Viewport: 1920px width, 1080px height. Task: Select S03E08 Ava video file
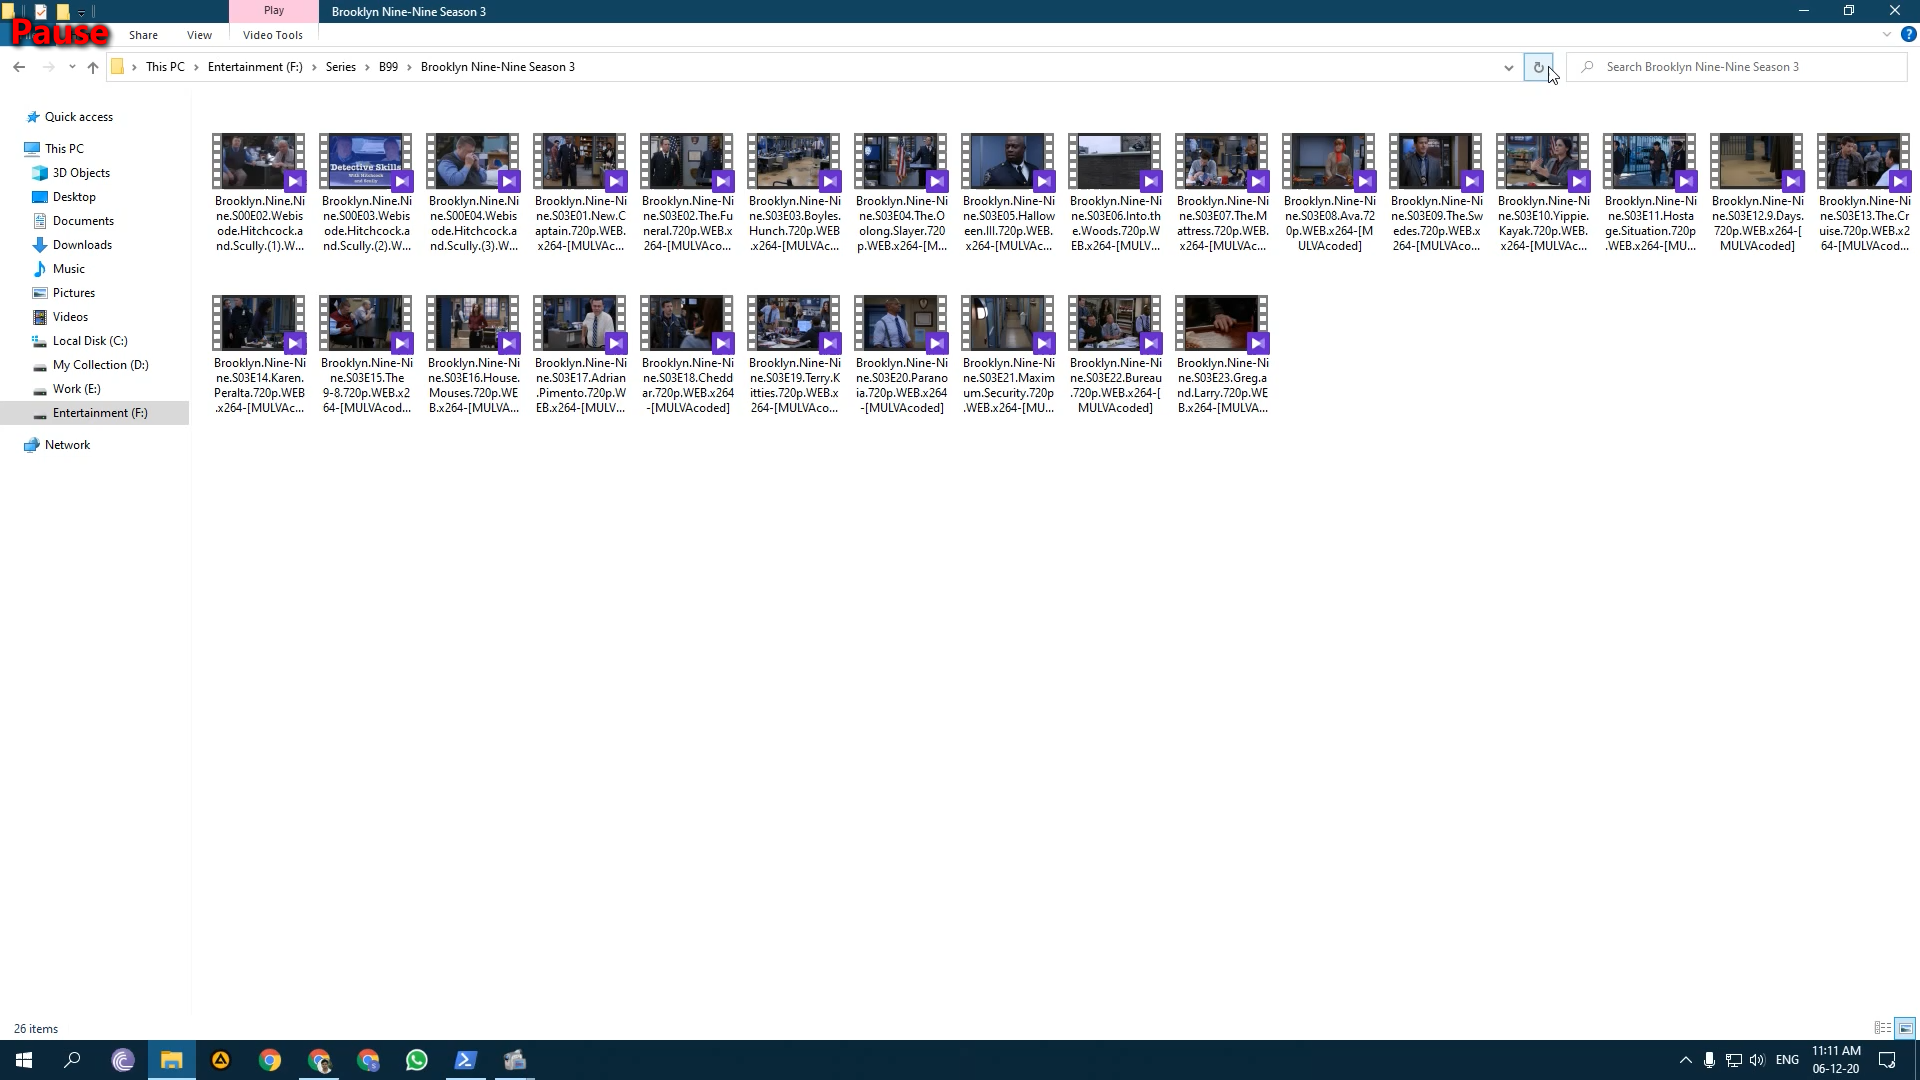1329,193
